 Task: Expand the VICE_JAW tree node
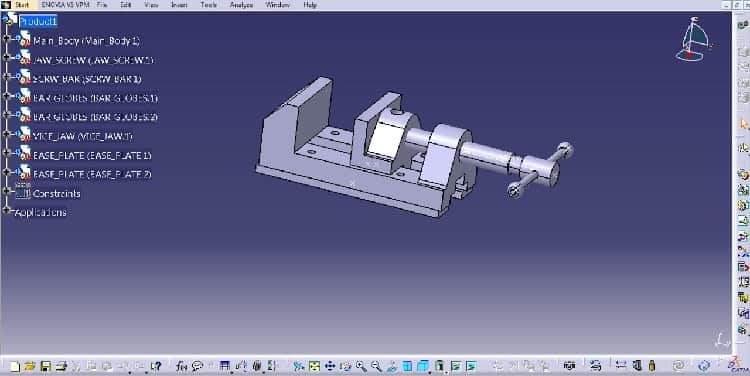(6, 133)
